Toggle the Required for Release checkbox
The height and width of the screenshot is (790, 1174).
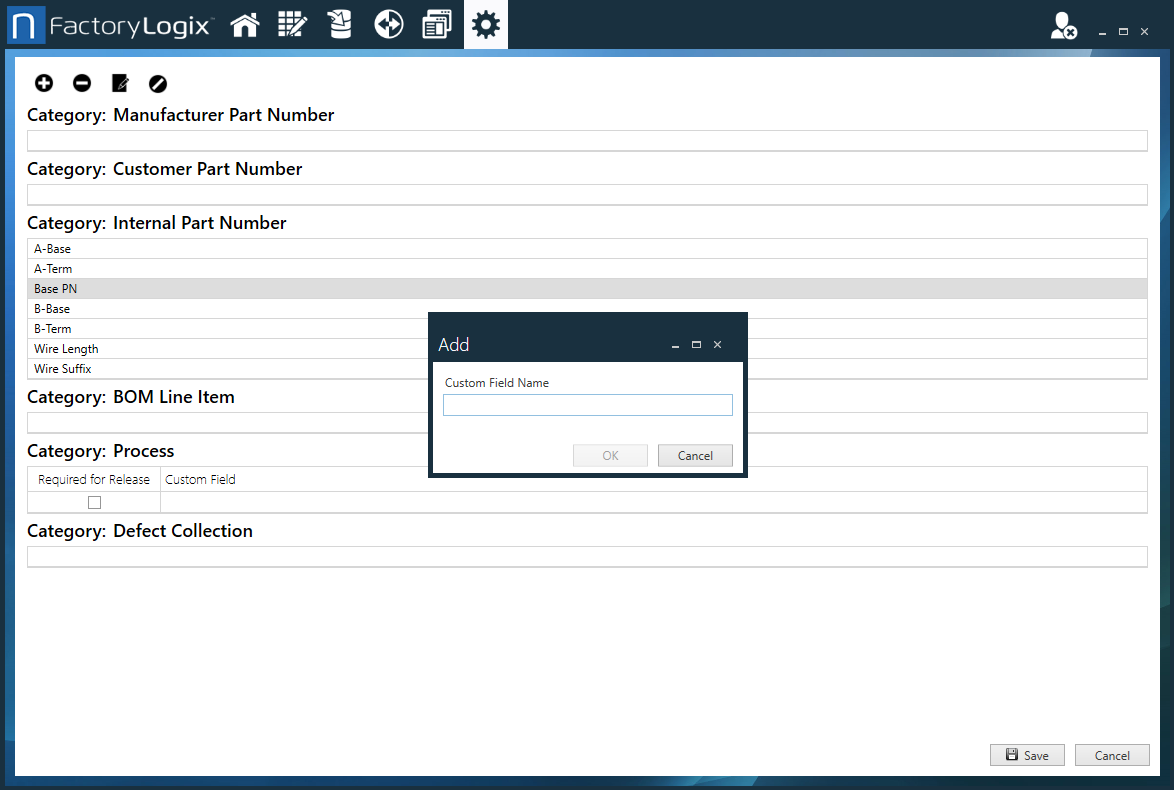tap(94, 502)
